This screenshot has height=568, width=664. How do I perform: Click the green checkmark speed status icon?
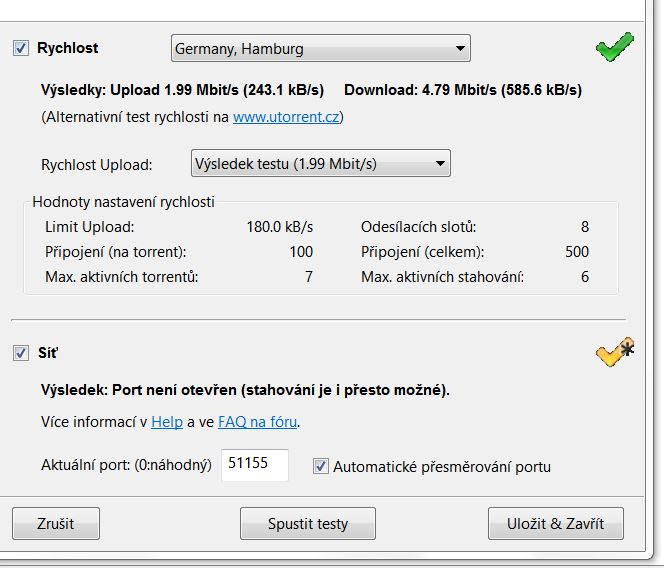(x=614, y=46)
